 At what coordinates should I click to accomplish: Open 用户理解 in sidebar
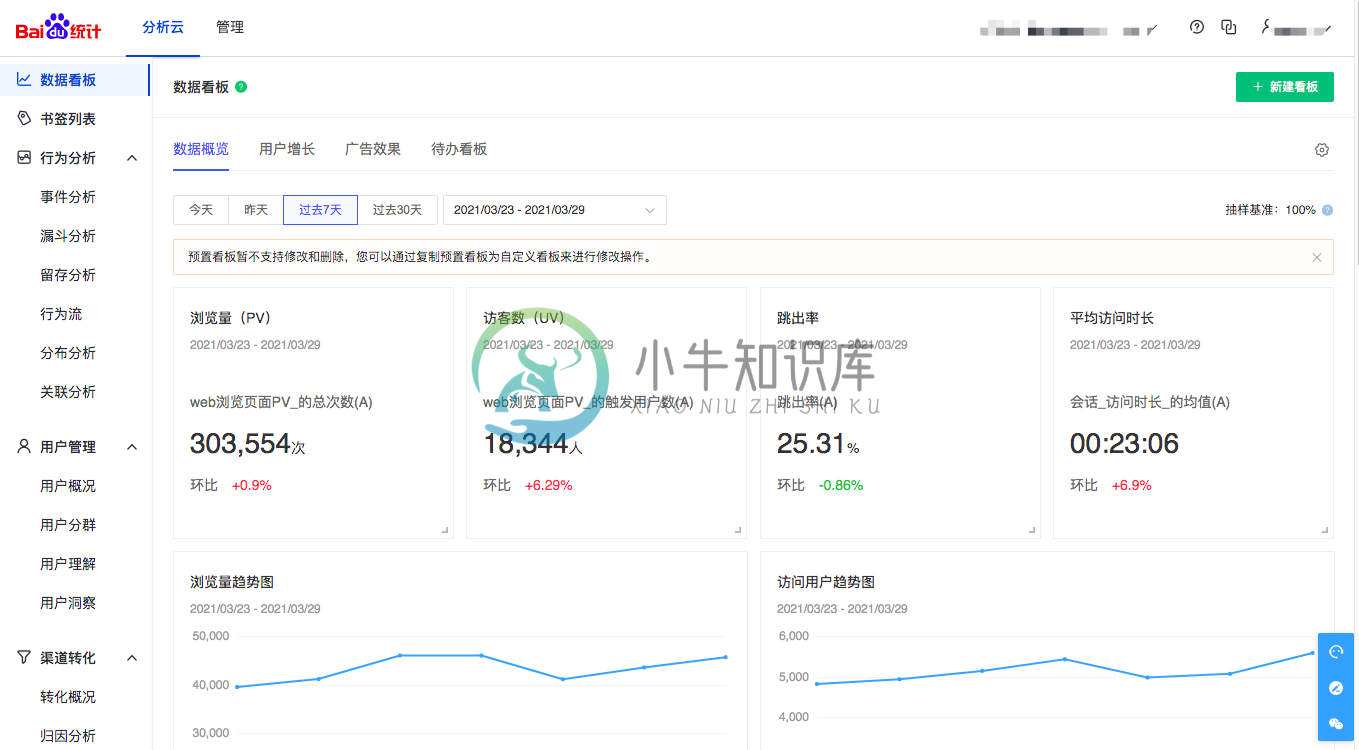point(68,564)
